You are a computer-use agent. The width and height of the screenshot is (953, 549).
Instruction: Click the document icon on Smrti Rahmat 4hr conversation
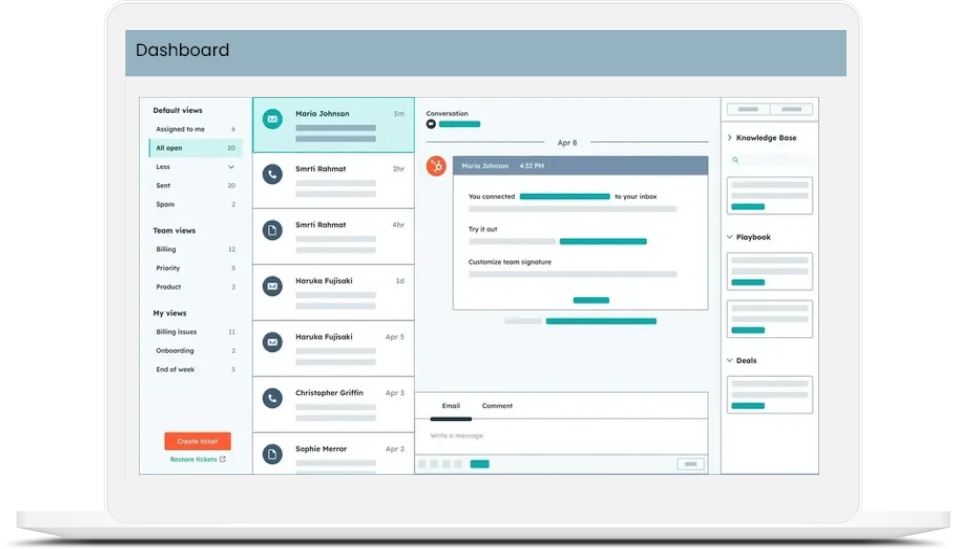272,230
